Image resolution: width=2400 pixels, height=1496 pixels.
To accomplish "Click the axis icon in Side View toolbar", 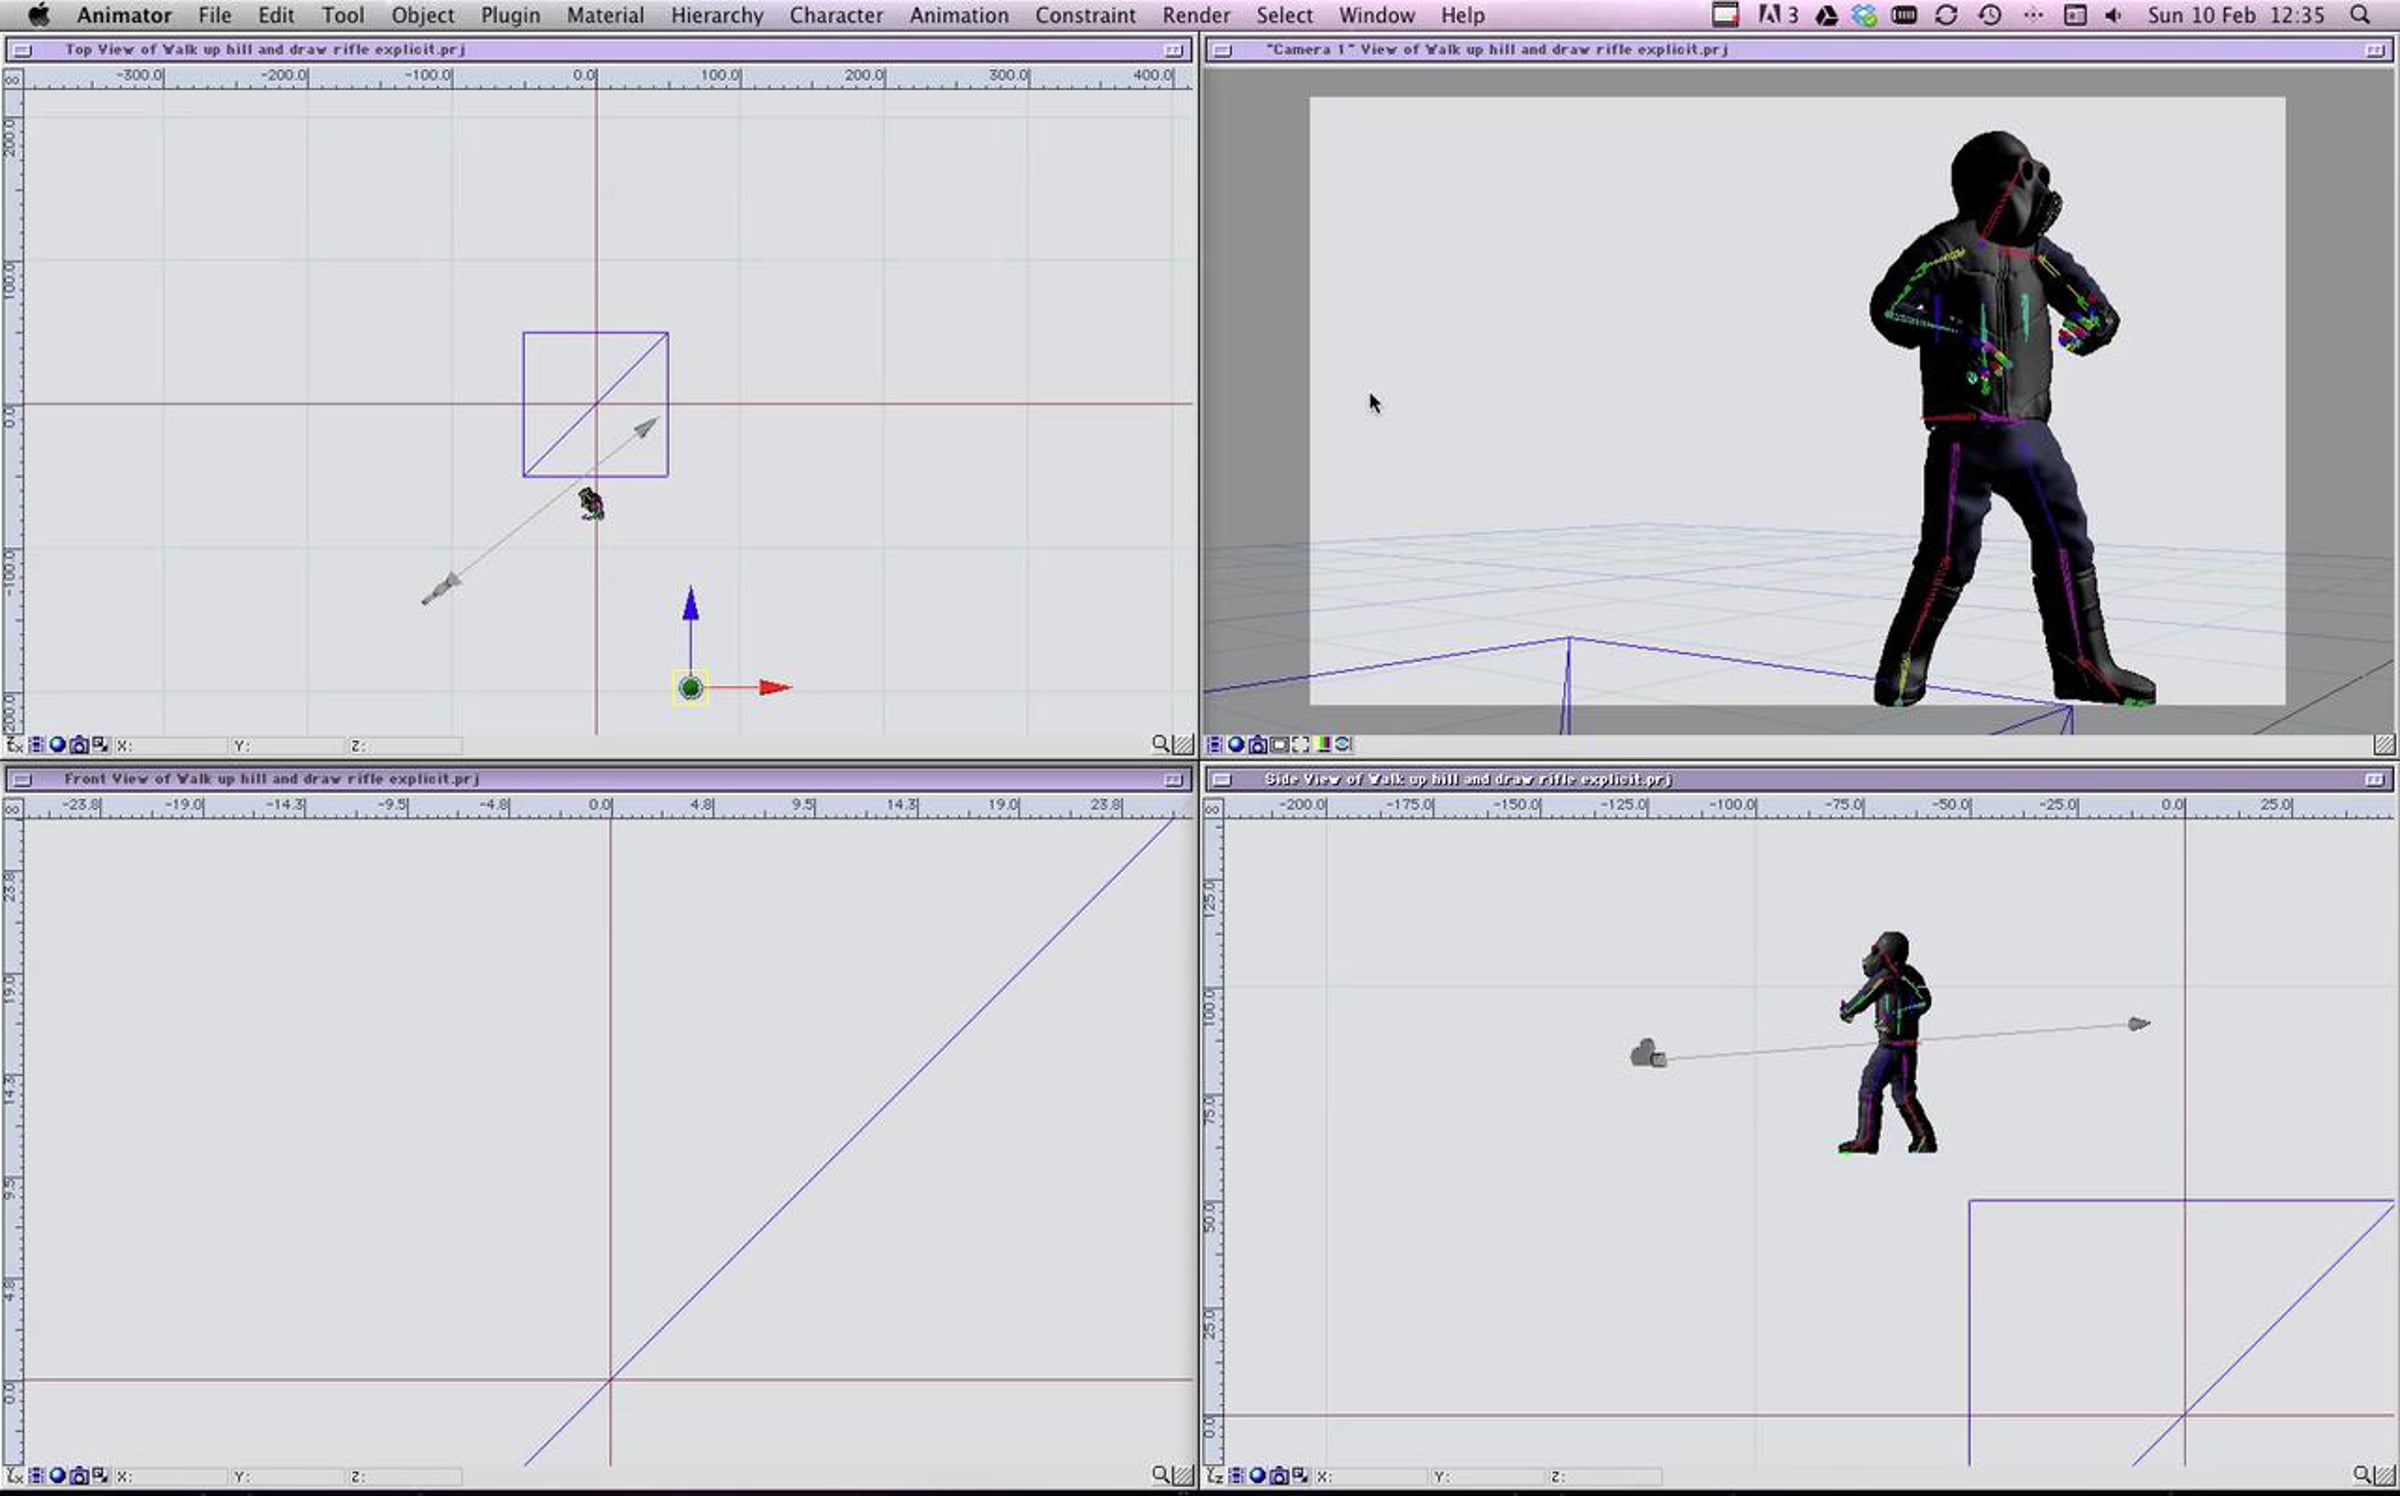I will click(1215, 1475).
